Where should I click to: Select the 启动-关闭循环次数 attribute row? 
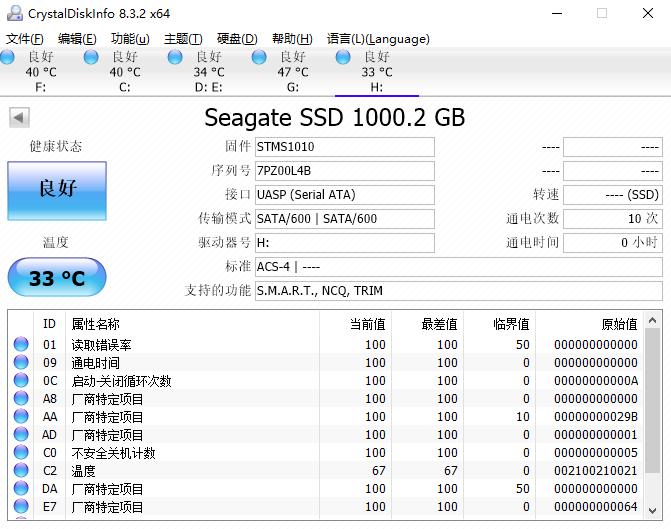click(326, 380)
